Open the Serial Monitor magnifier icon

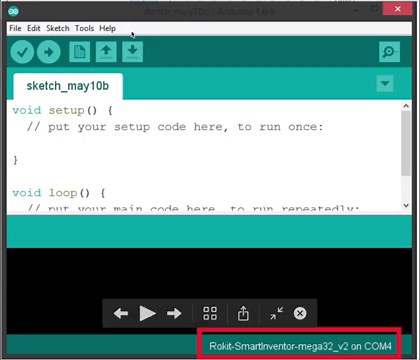389,52
